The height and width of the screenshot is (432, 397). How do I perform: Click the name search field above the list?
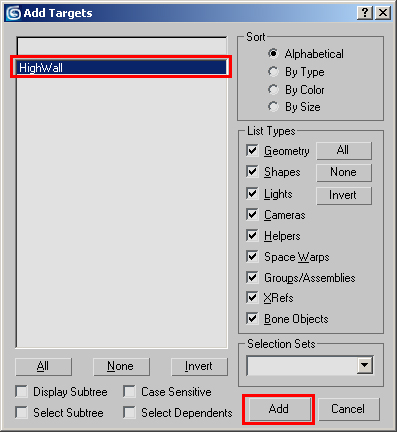coord(122,46)
